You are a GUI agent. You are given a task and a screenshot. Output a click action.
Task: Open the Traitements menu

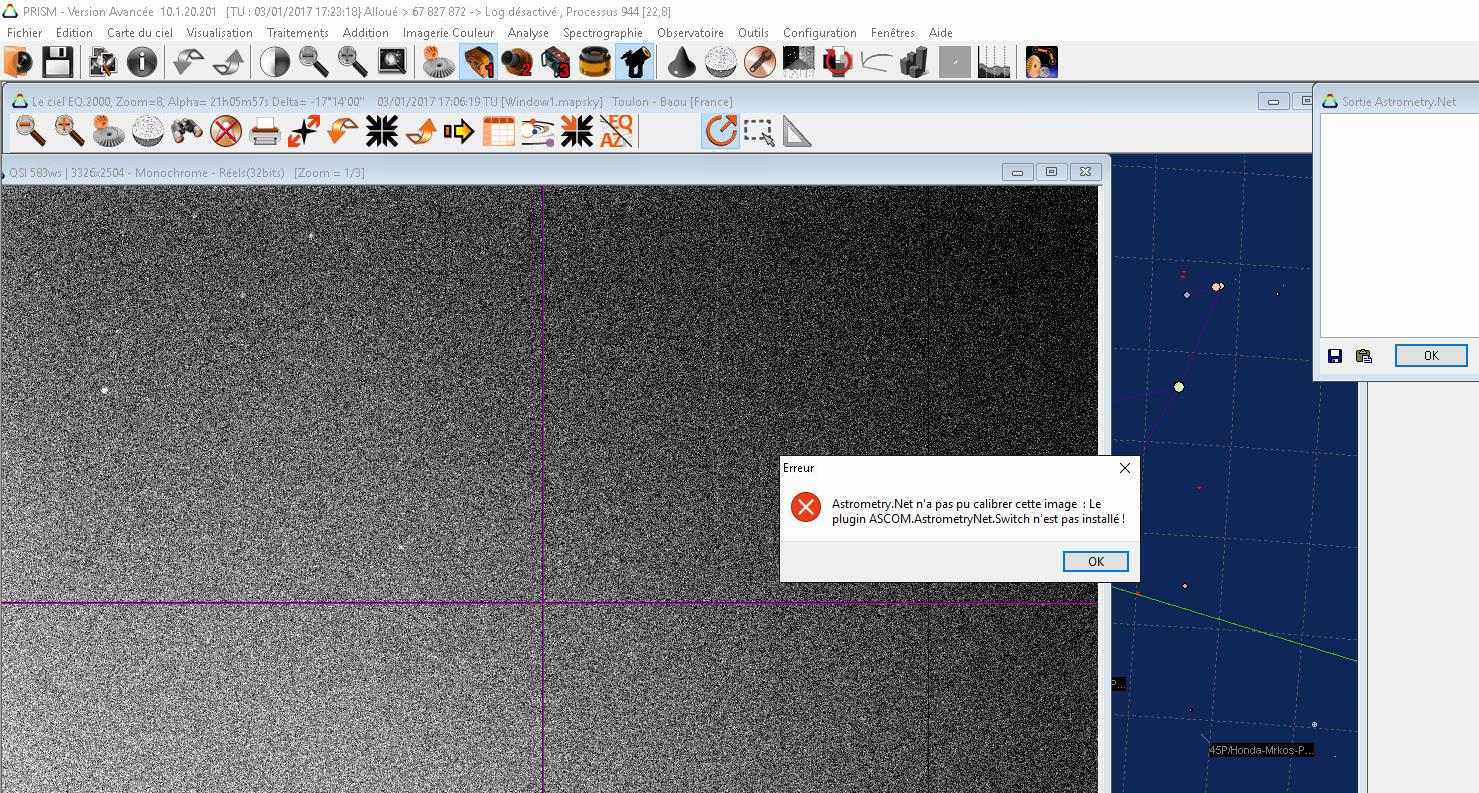tap(297, 33)
